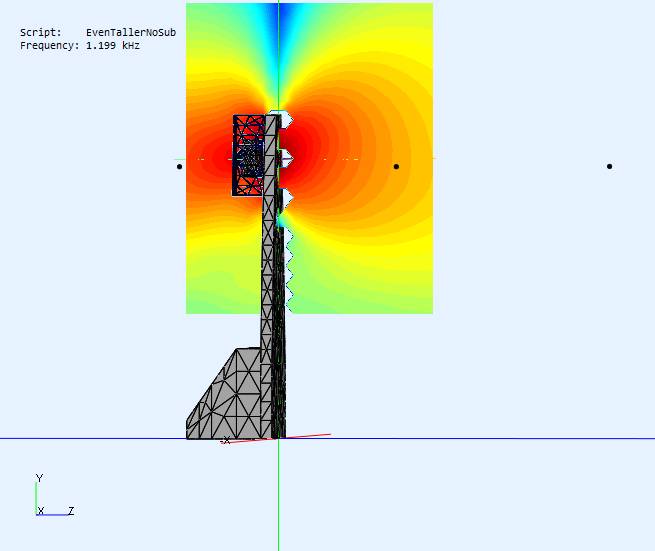
Task: Click the zigzag lower driver array
Action: pyautogui.click(x=289, y=269)
